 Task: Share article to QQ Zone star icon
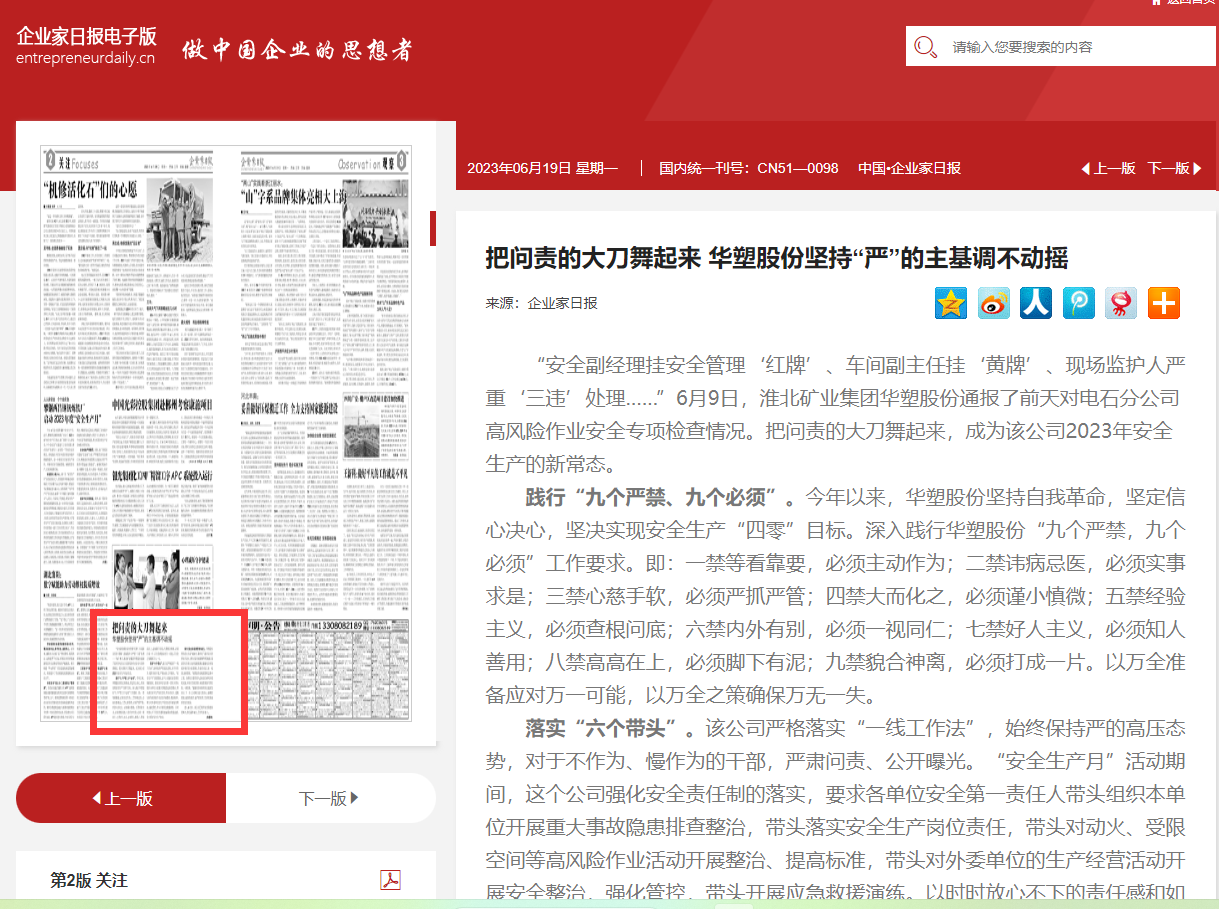(951, 303)
